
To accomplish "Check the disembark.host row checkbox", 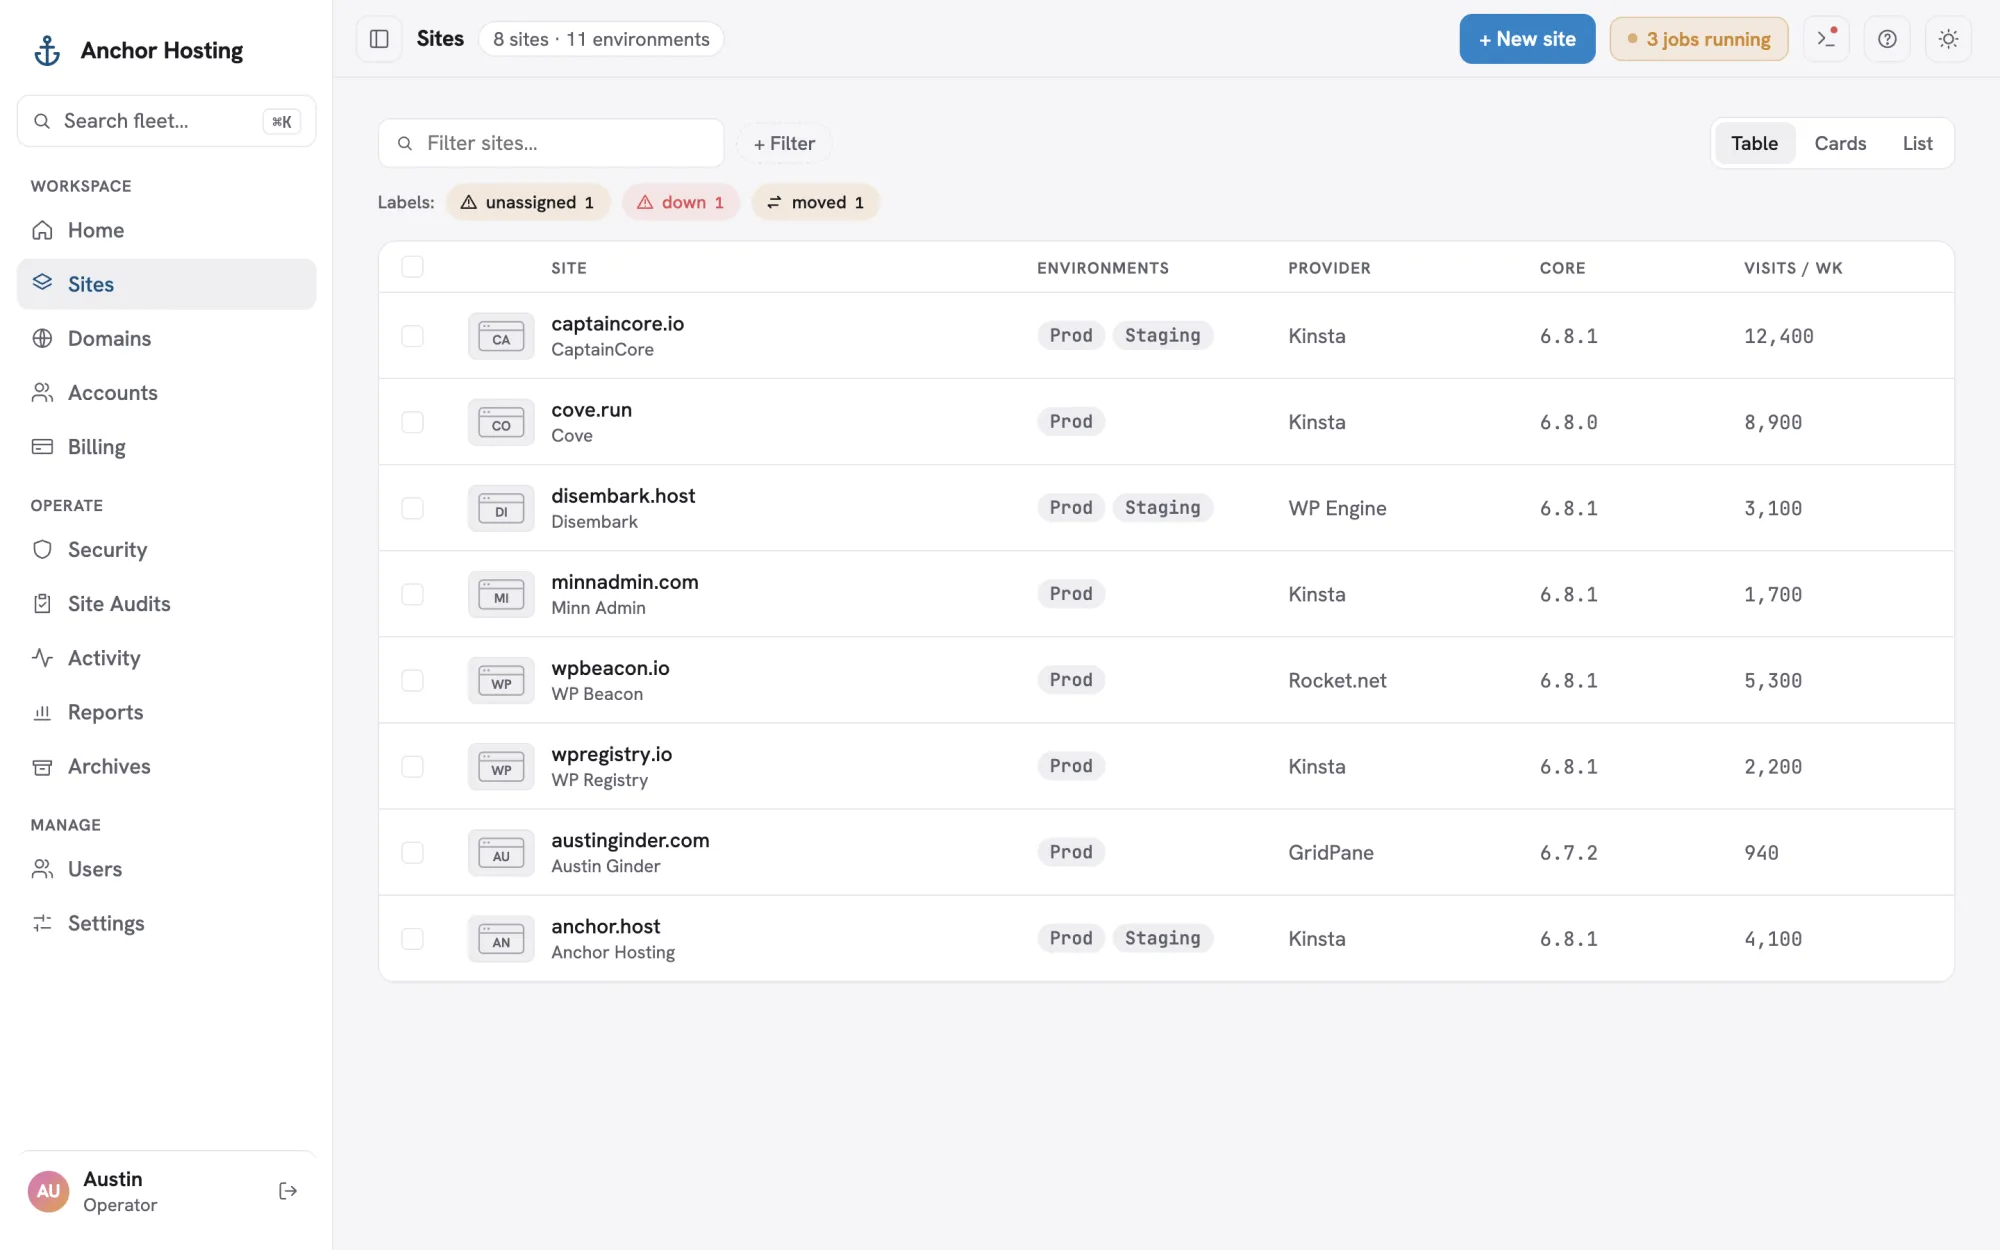I will (x=412, y=508).
